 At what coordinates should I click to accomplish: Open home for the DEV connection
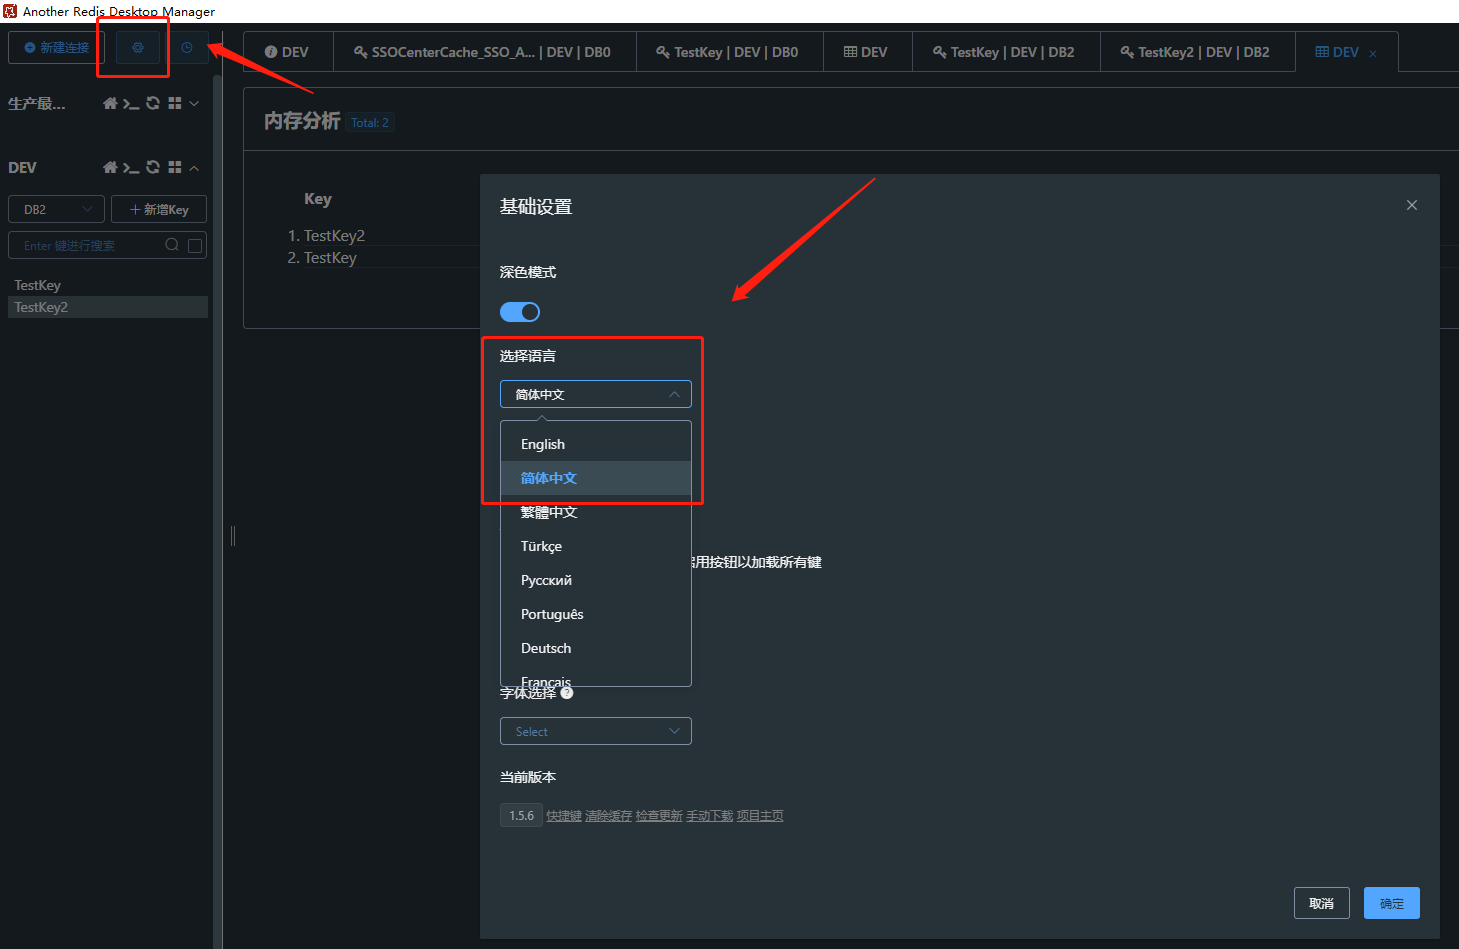coord(110,167)
